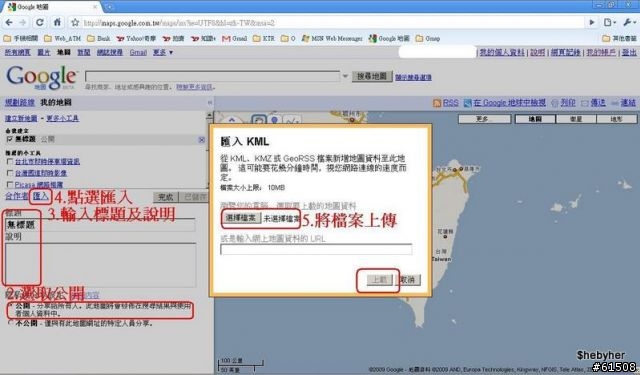Screen dimensions: 640x375
Task: Open the Google 地圖 bookmark
Action: [x=389, y=38]
